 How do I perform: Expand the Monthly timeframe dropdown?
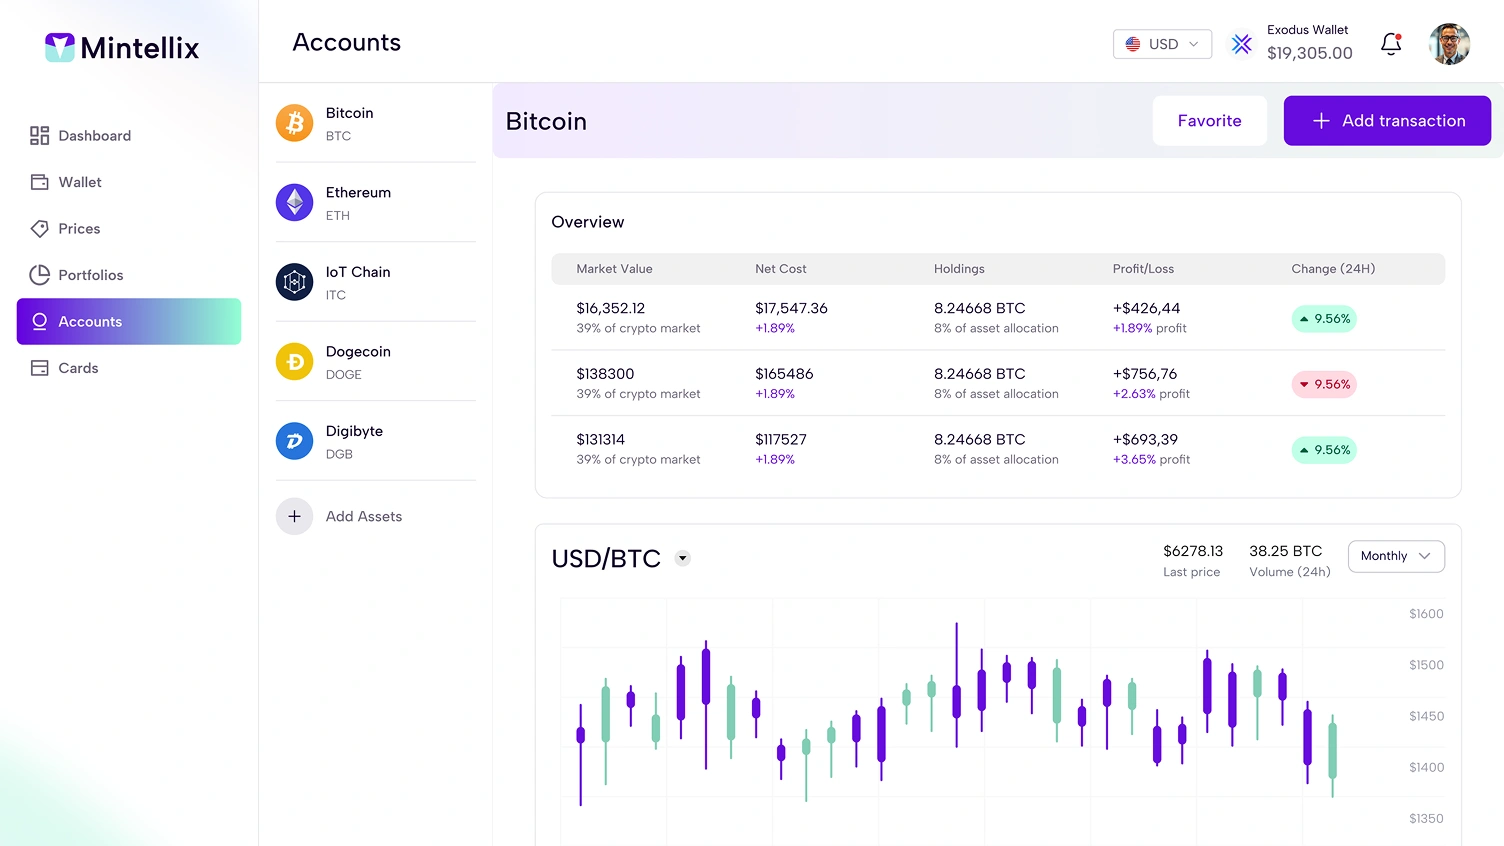coord(1395,556)
